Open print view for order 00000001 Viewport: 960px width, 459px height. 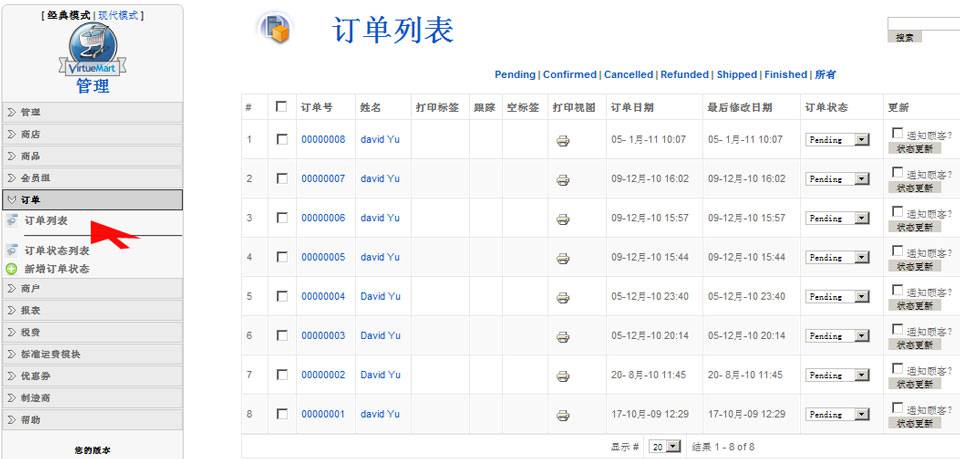pyautogui.click(x=563, y=415)
